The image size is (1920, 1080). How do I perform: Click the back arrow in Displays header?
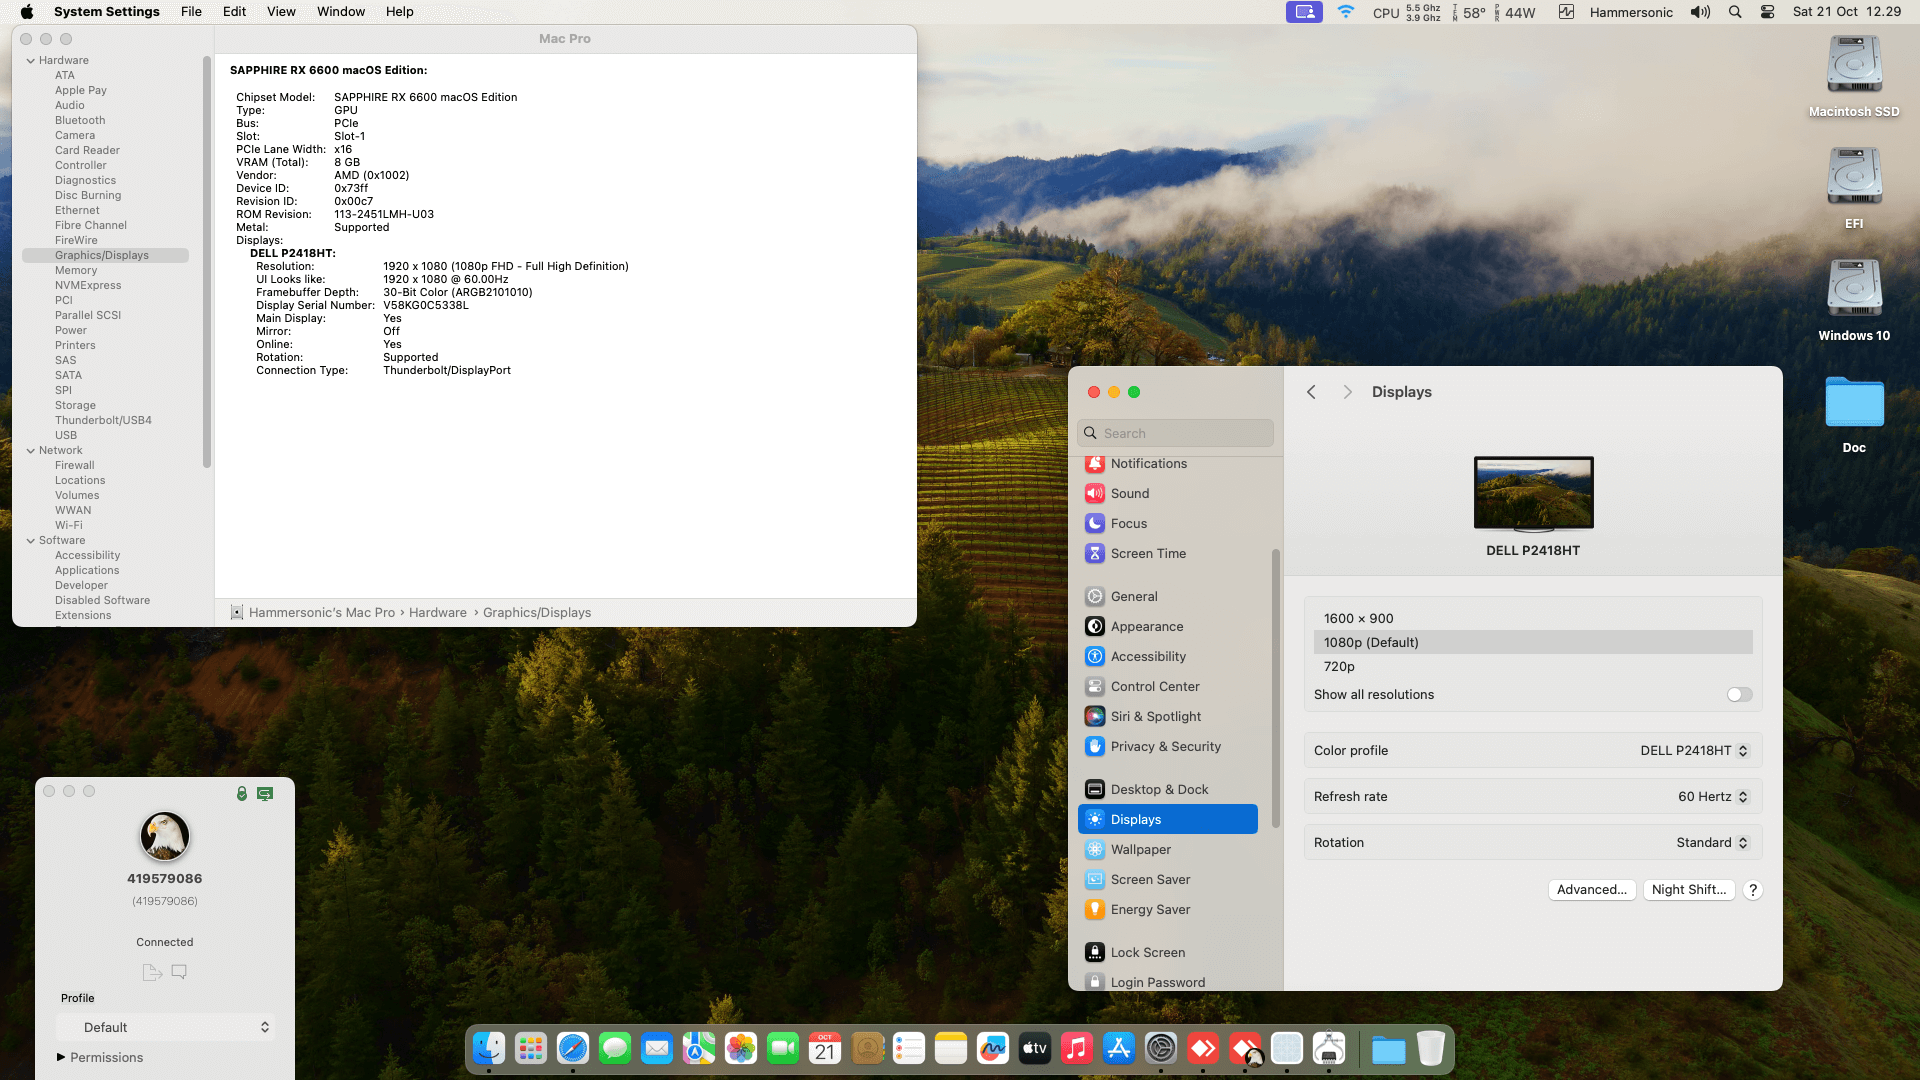pyautogui.click(x=1311, y=392)
